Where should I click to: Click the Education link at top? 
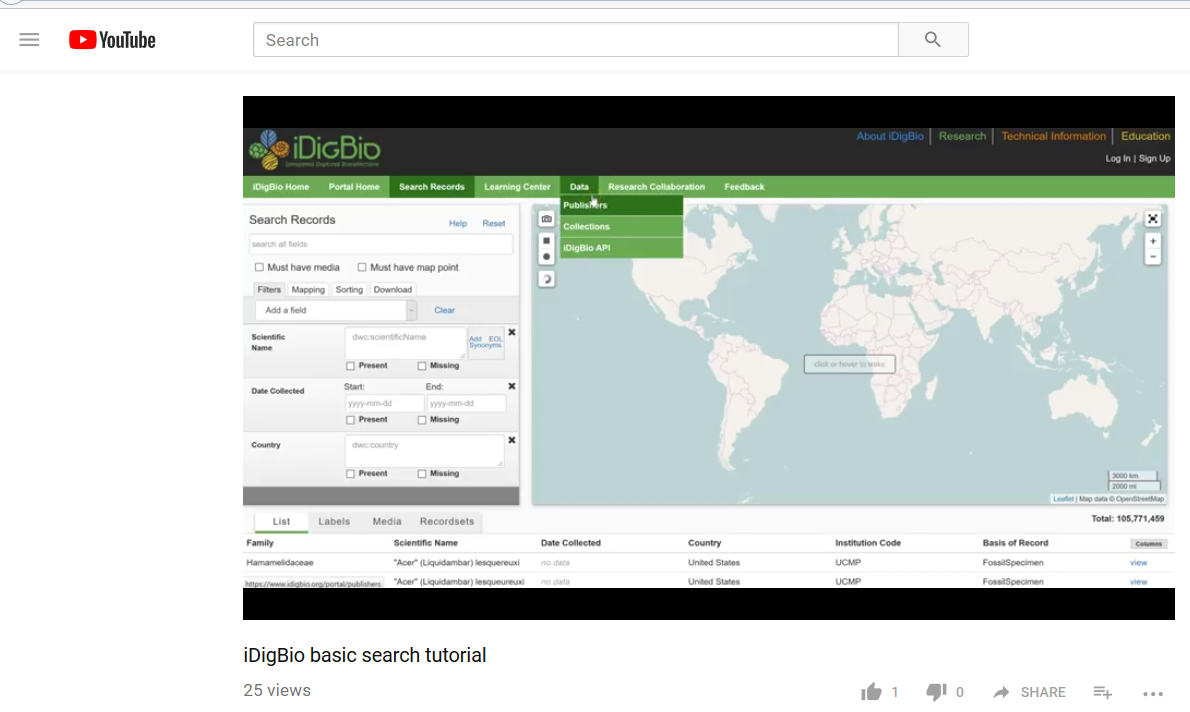pyautogui.click(x=1145, y=136)
